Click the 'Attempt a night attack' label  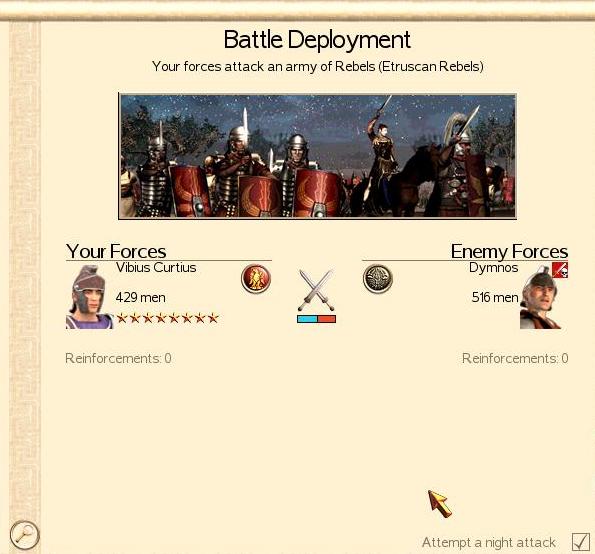[489, 543]
